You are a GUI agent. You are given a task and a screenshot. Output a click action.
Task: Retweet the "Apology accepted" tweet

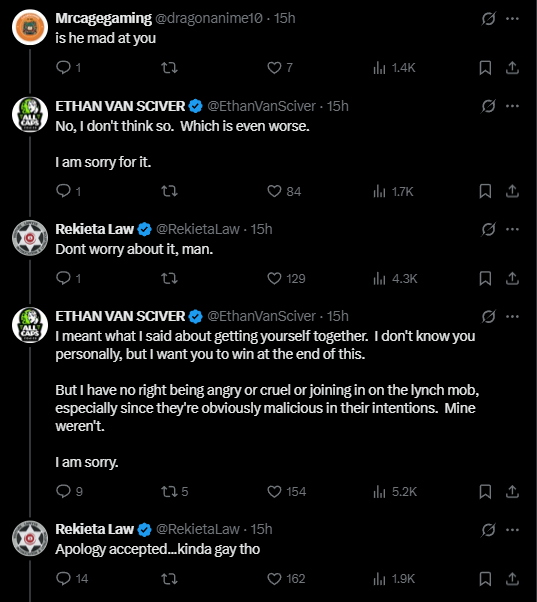click(169, 579)
